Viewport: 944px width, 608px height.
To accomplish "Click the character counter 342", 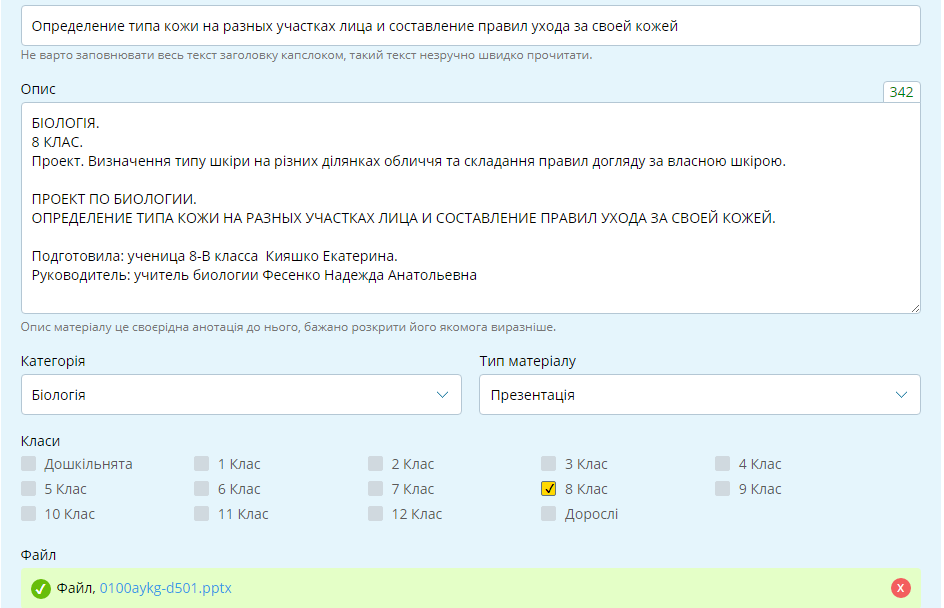I will [901, 92].
